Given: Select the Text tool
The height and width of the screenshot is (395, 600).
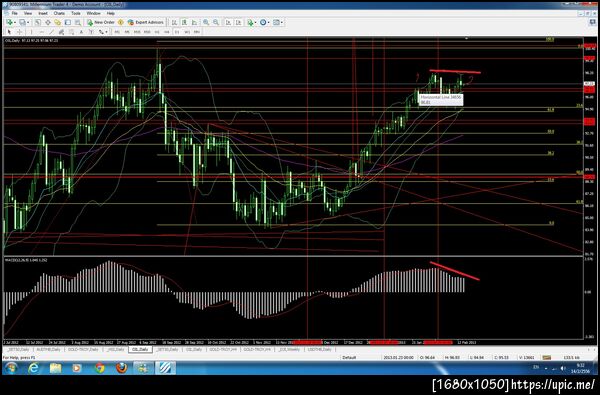Looking at the screenshot, I should (x=81, y=32).
